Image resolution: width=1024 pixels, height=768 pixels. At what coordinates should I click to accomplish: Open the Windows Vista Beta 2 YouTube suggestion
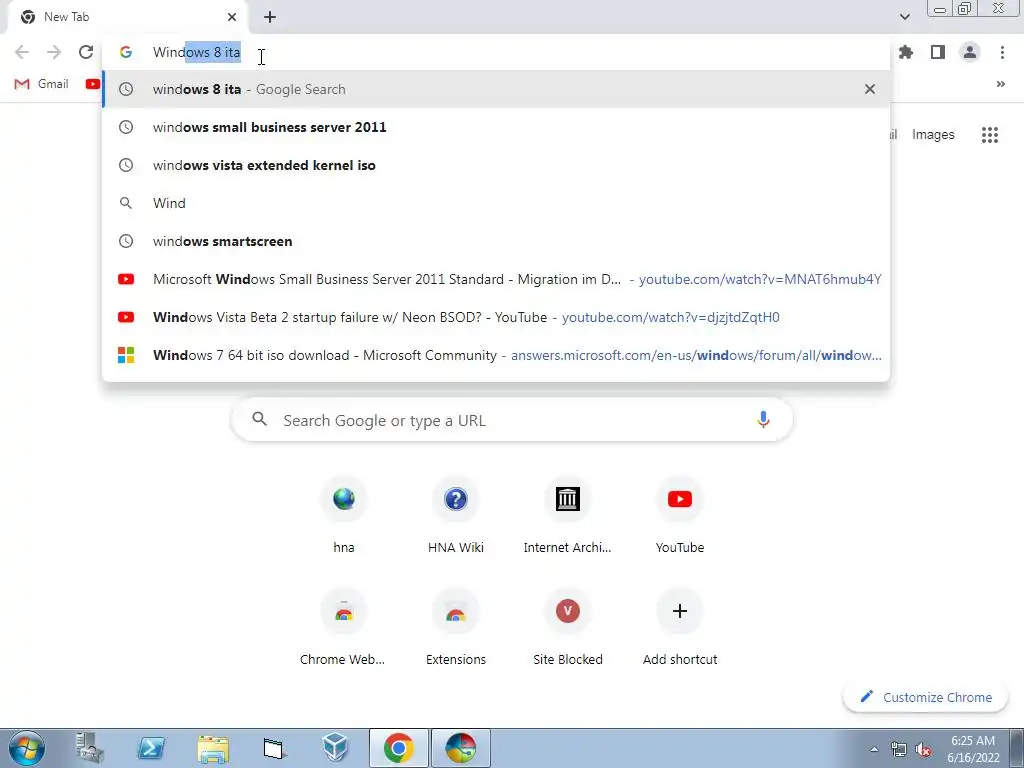pos(496,317)
